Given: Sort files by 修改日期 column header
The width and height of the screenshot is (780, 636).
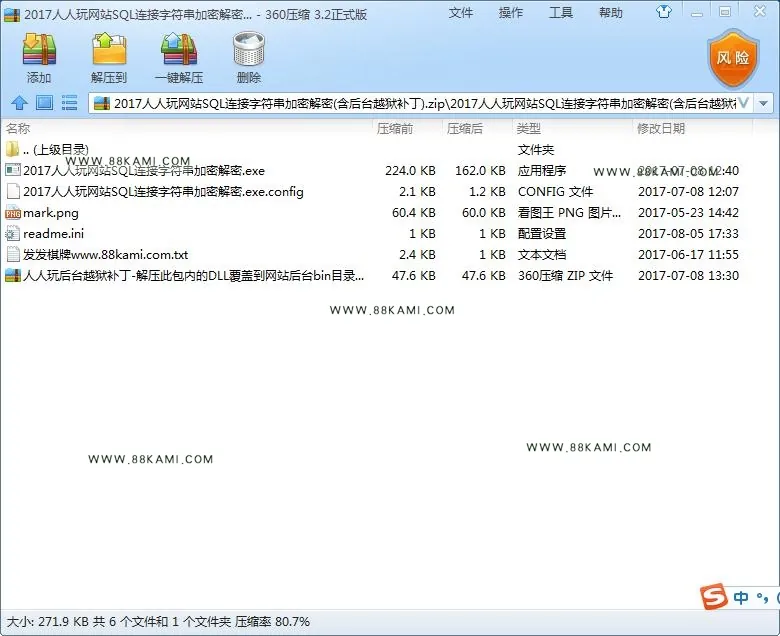Looking at the screenshot, I should tap(661, 129).
